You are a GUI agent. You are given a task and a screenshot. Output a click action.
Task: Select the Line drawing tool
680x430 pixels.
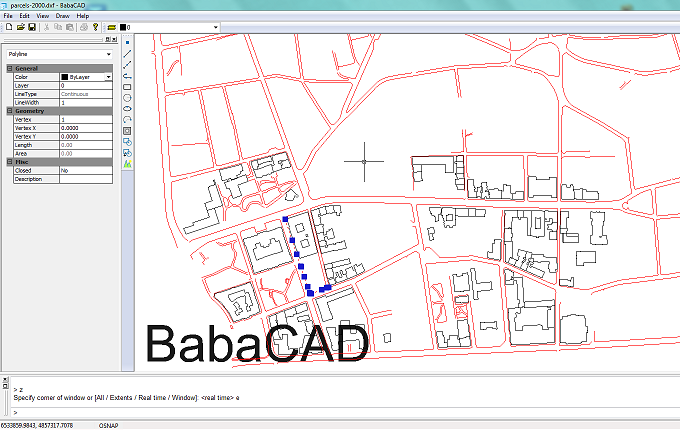[127, 53]
